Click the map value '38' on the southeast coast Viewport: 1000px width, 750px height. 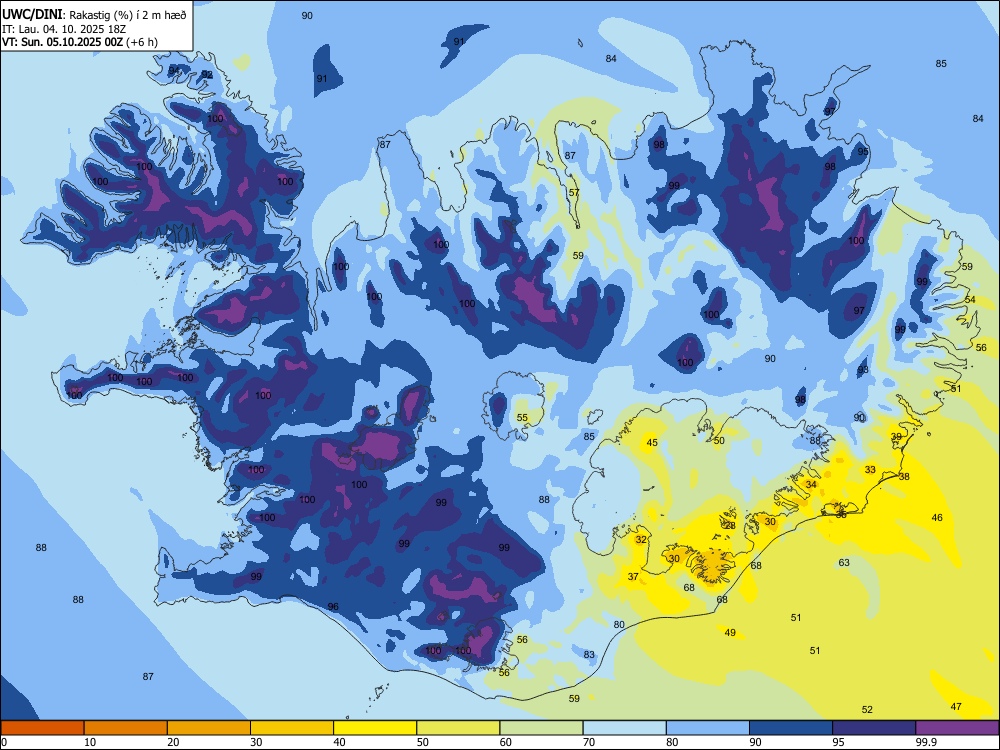tap(904, 477)
